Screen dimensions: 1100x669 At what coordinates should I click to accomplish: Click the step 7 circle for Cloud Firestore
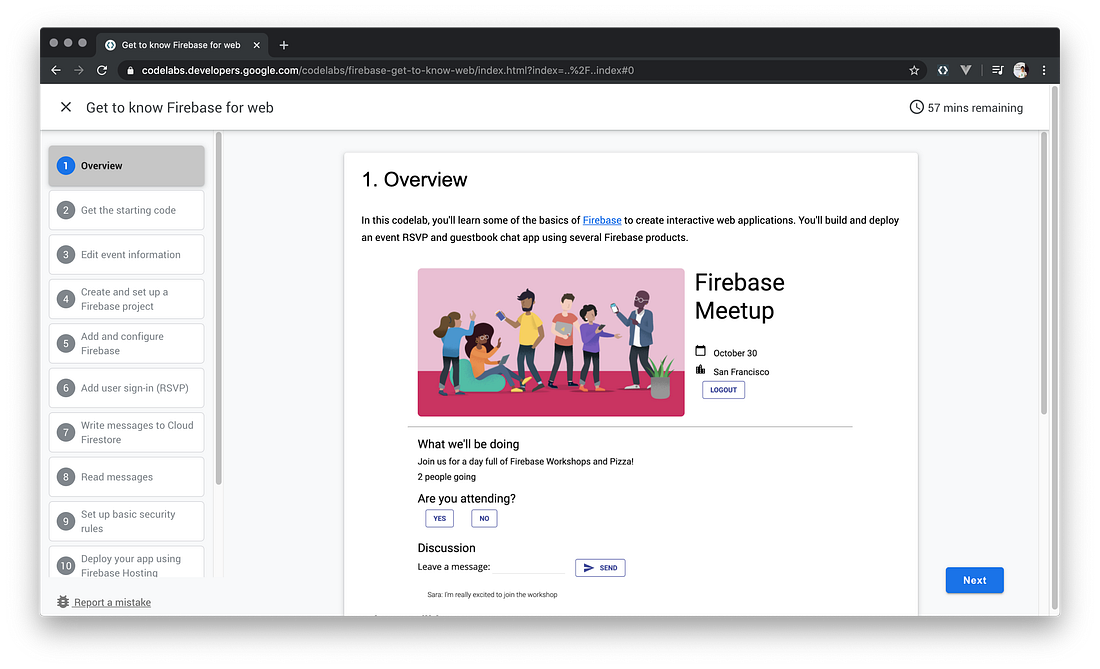click(x=65, y=432)
